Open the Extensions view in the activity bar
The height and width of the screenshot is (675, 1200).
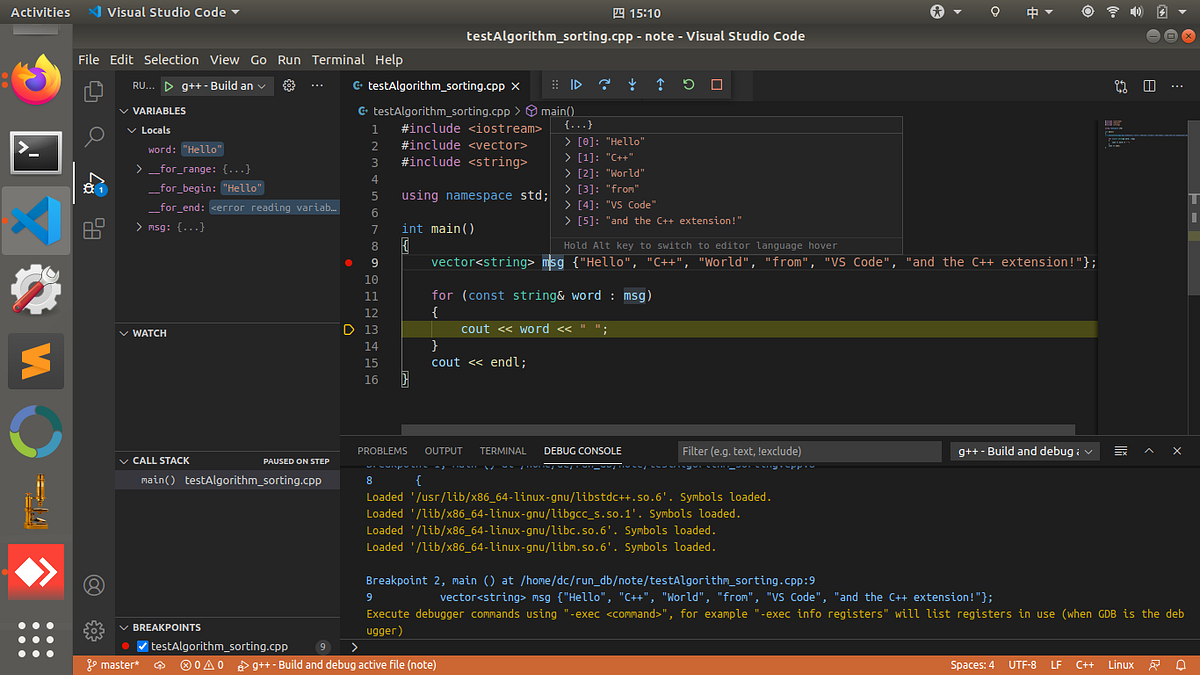pos(94,230)
